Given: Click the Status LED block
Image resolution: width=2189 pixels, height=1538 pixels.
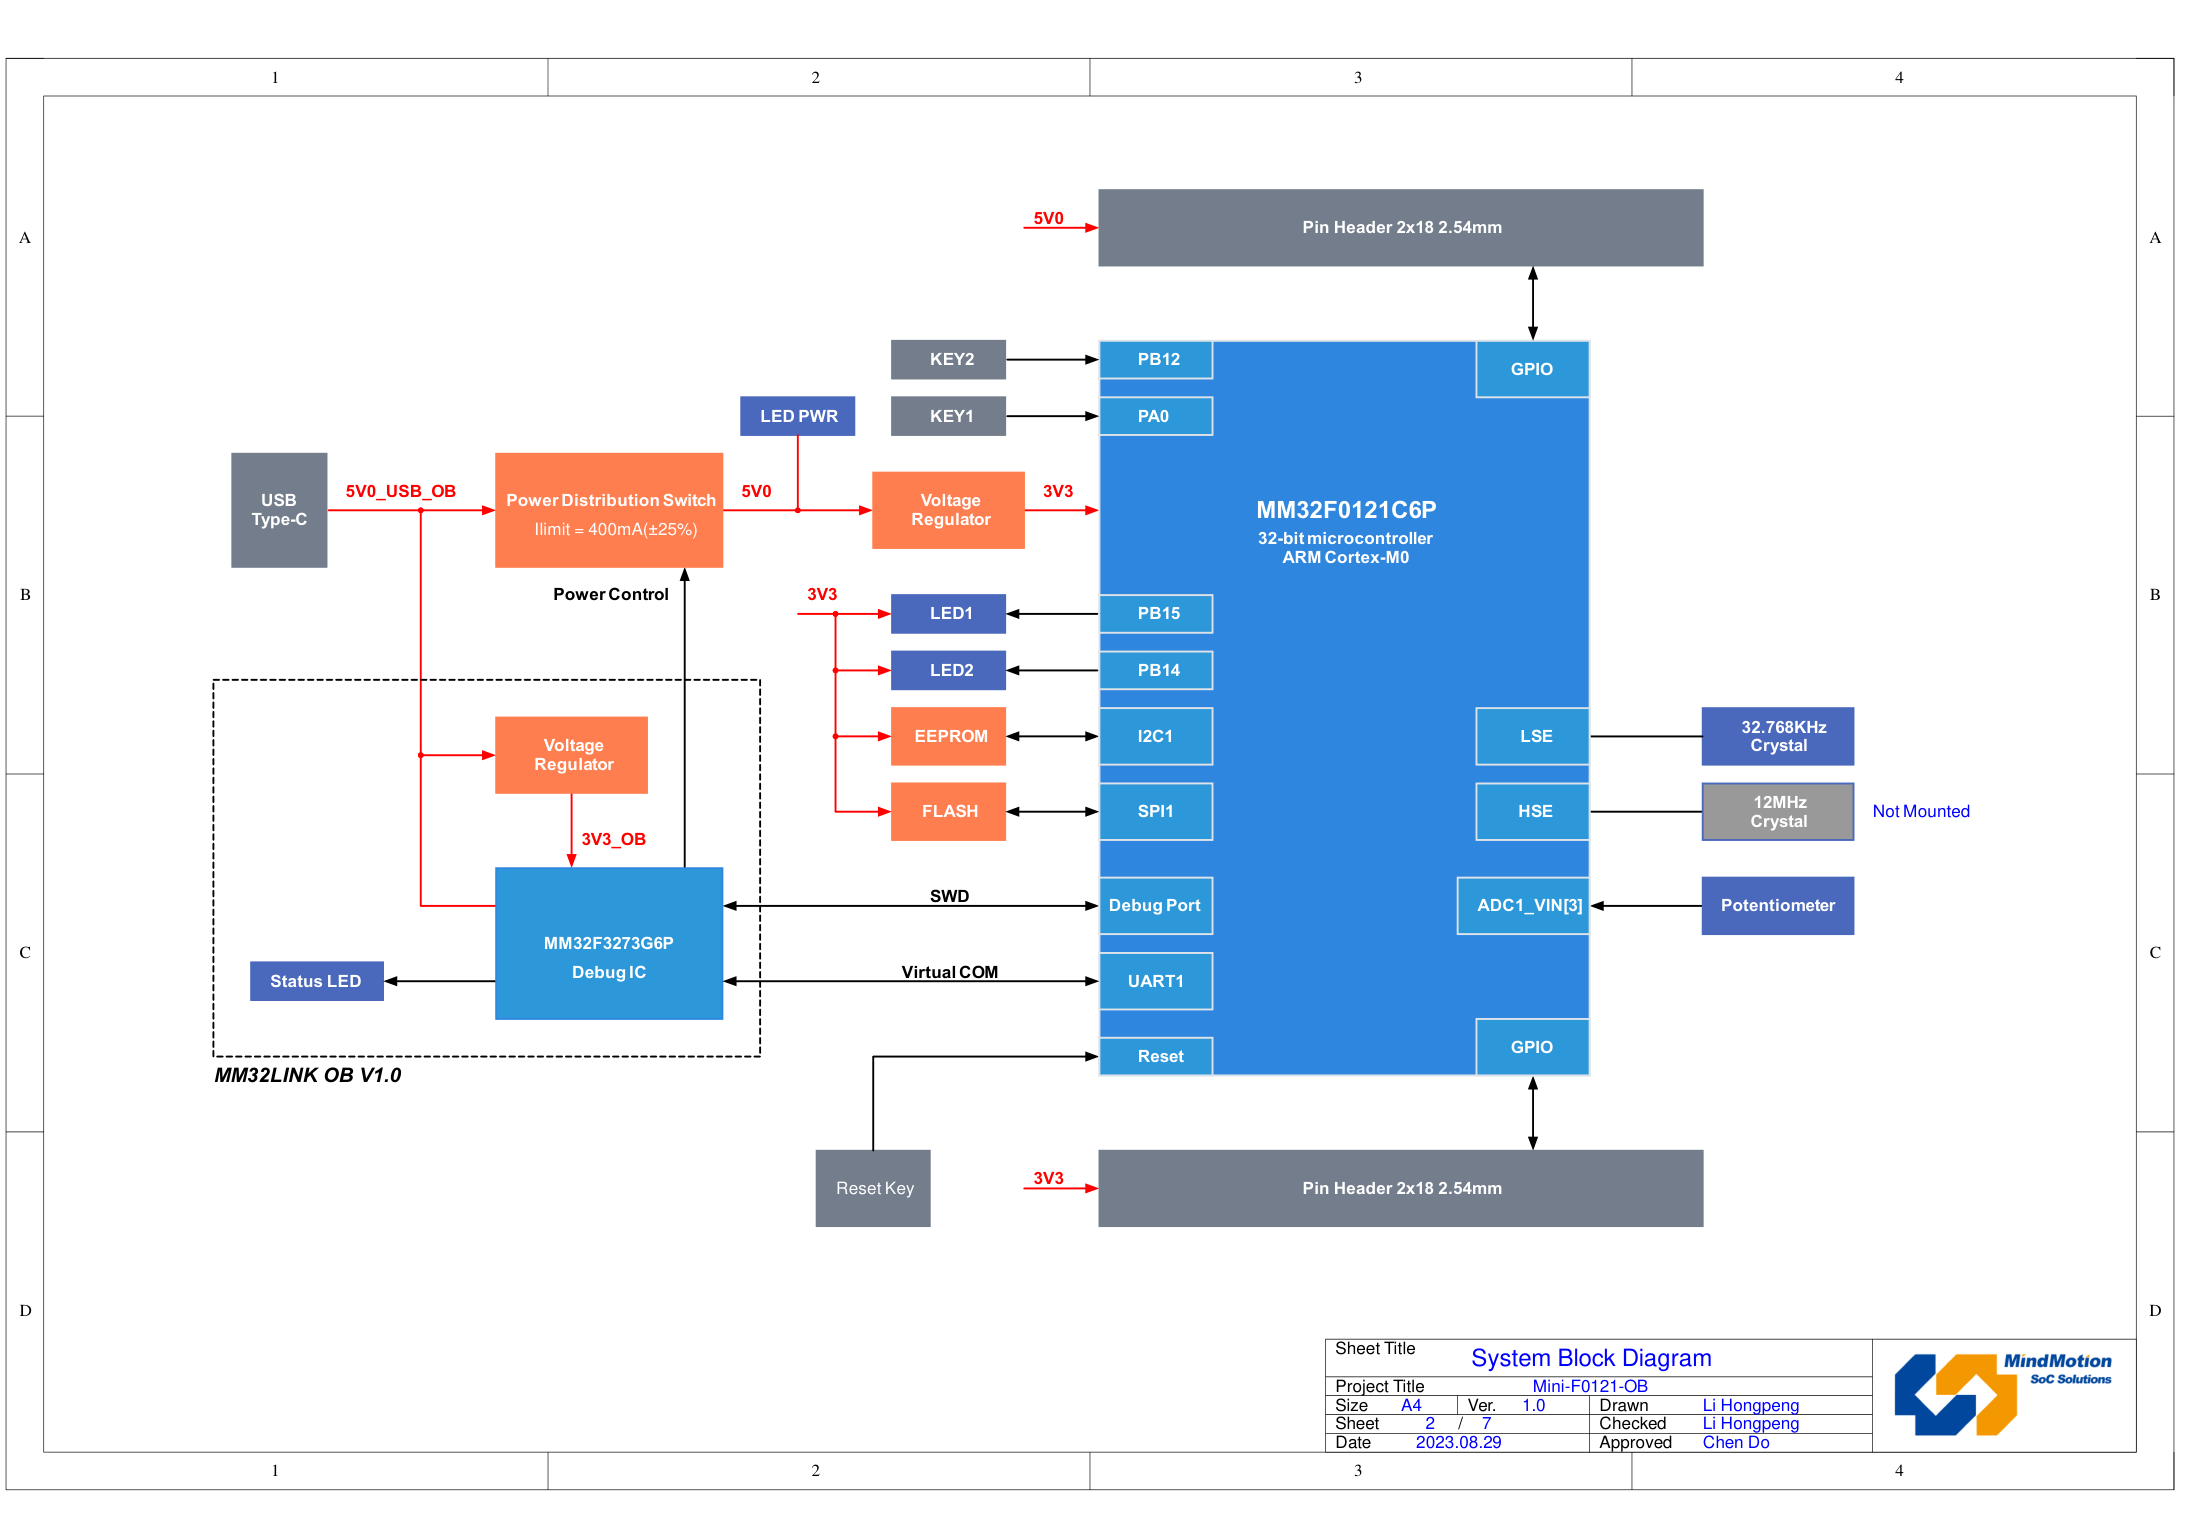Looking at the screenshot, I should (316, 981).
